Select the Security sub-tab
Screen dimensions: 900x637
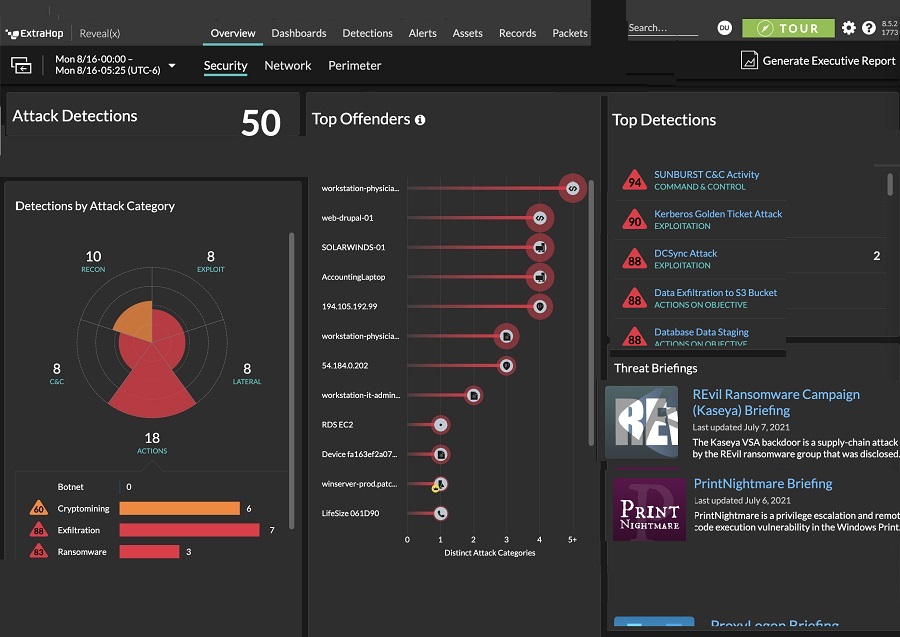click(225, 66)
